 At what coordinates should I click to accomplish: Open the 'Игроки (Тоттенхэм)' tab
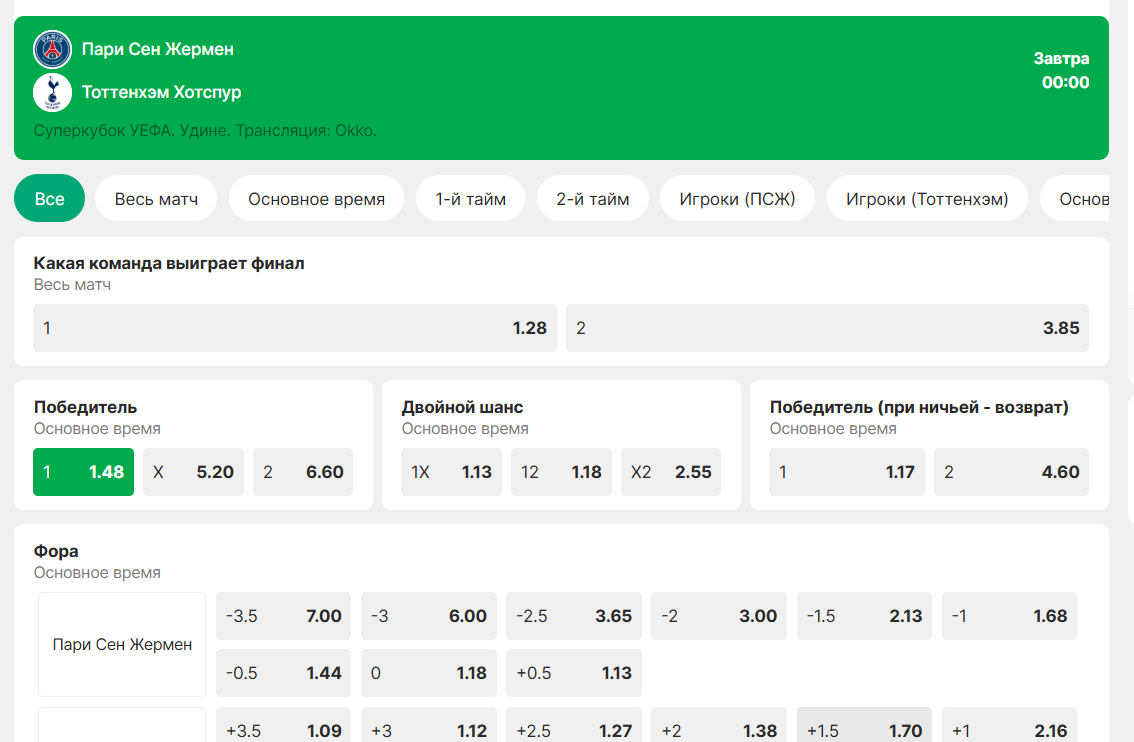[x=927, y=199]
